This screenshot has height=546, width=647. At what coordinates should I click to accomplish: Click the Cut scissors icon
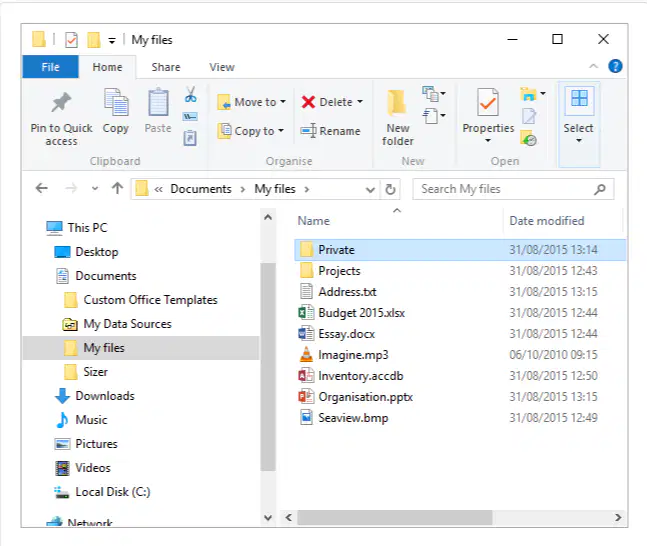coord(190,95)
